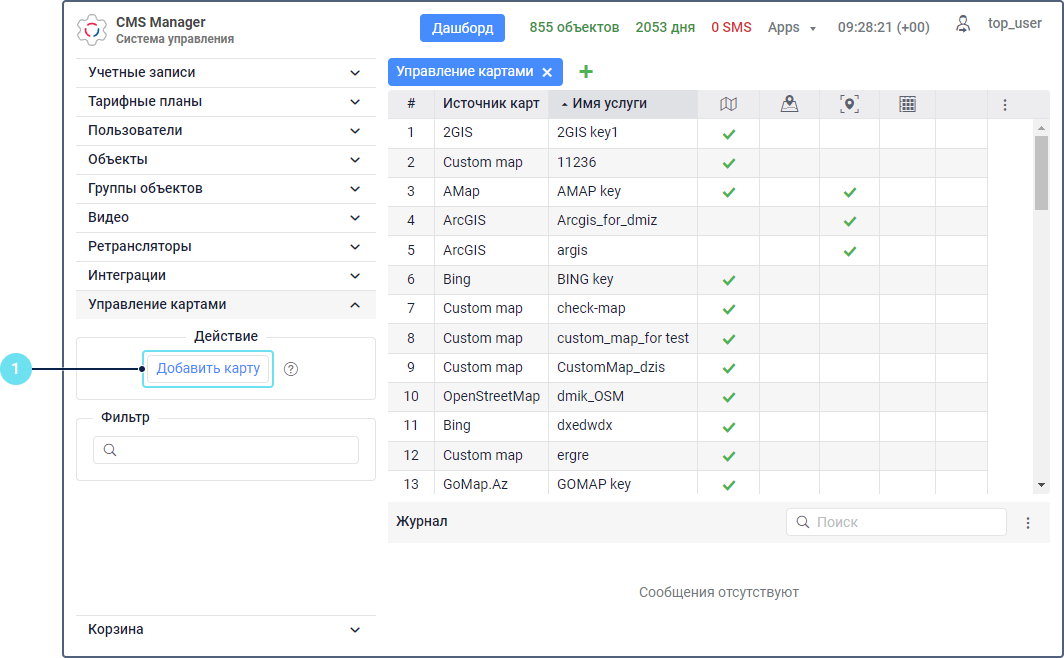Toggle the map checkmark for BING key

pos(728,280)
